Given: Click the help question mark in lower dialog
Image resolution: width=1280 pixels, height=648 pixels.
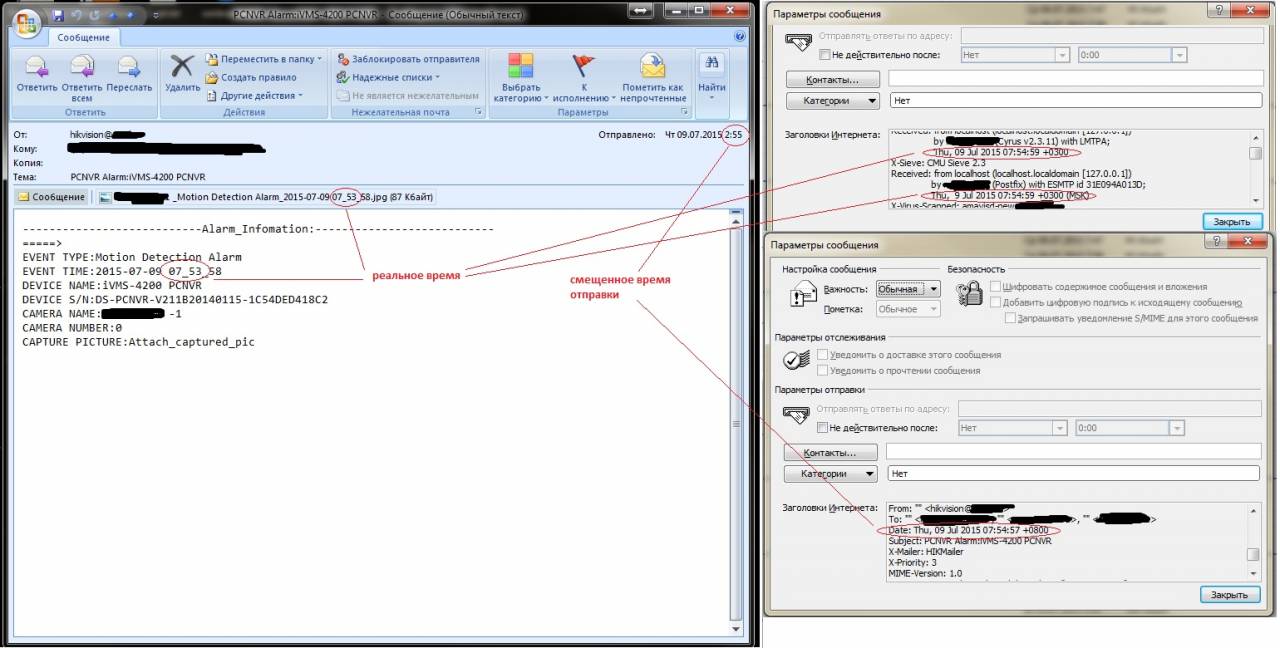Looking at the screenshot, I should click(1218, 243).
